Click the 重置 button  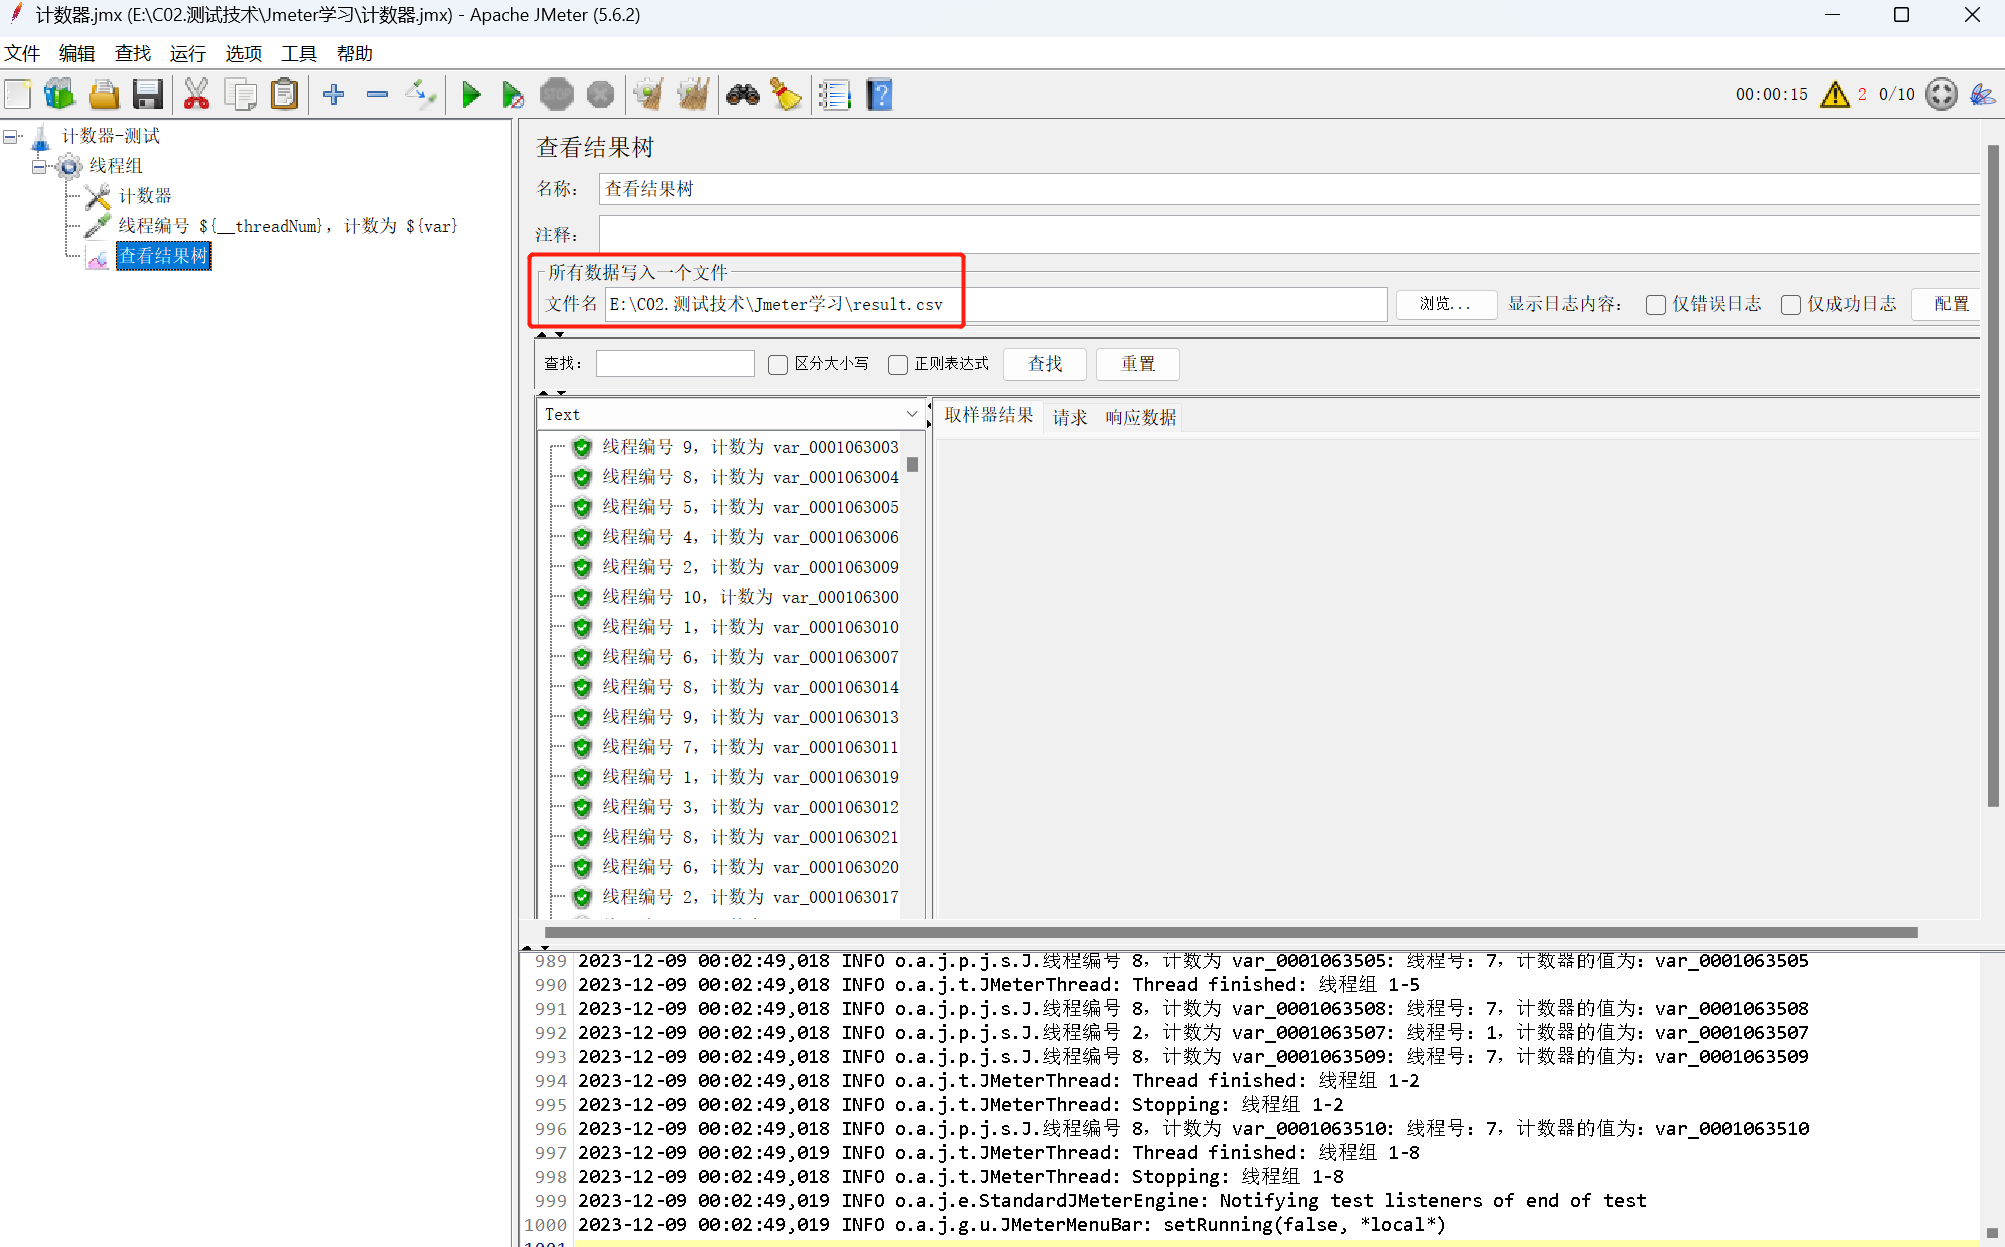[x=1137, y=364]
